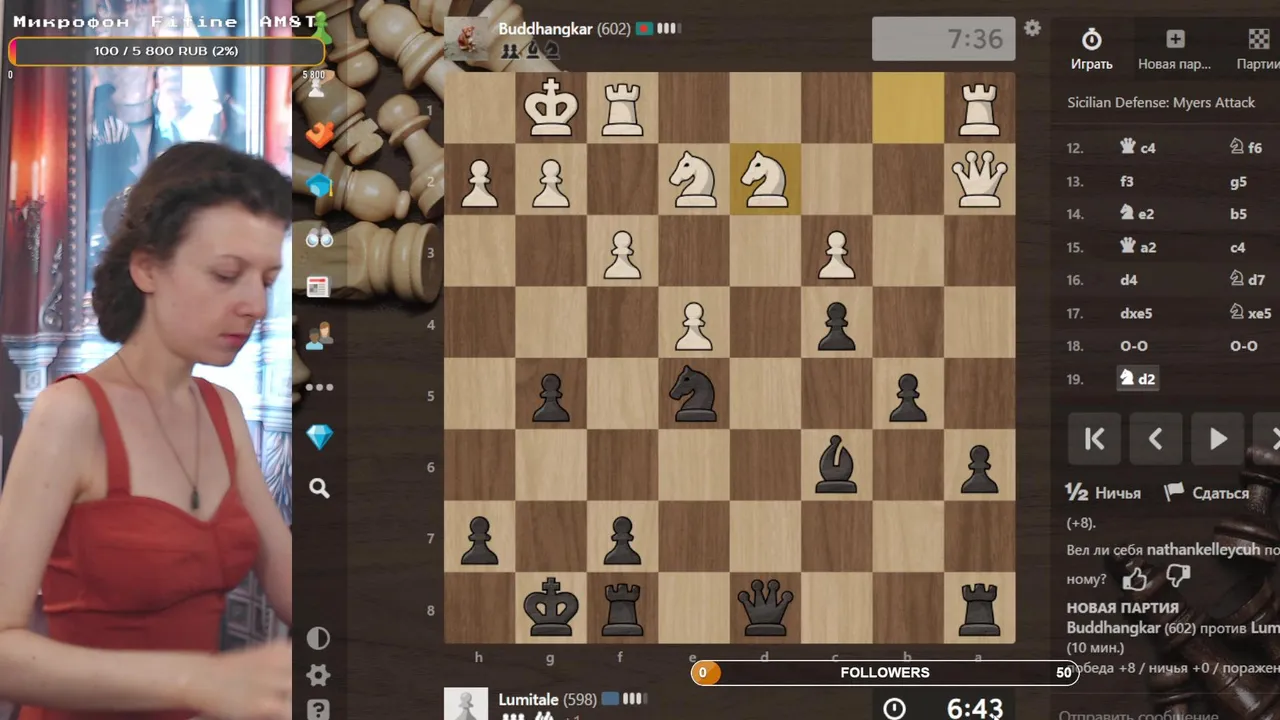
Task: Open the board settings gear near the clock
Action: (1032, 28)
